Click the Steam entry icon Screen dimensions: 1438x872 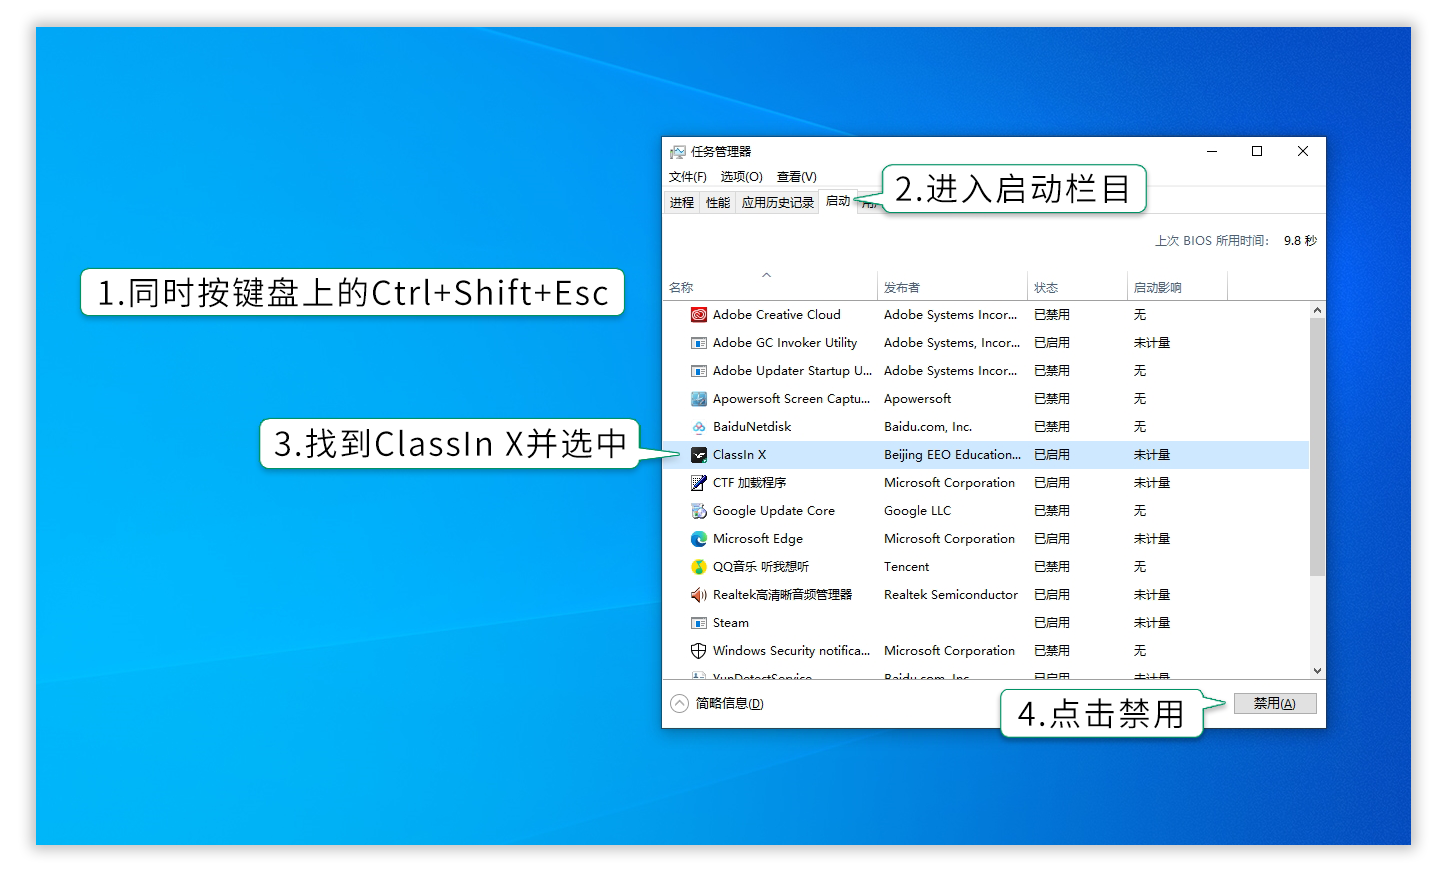click(x=699, y=623)
